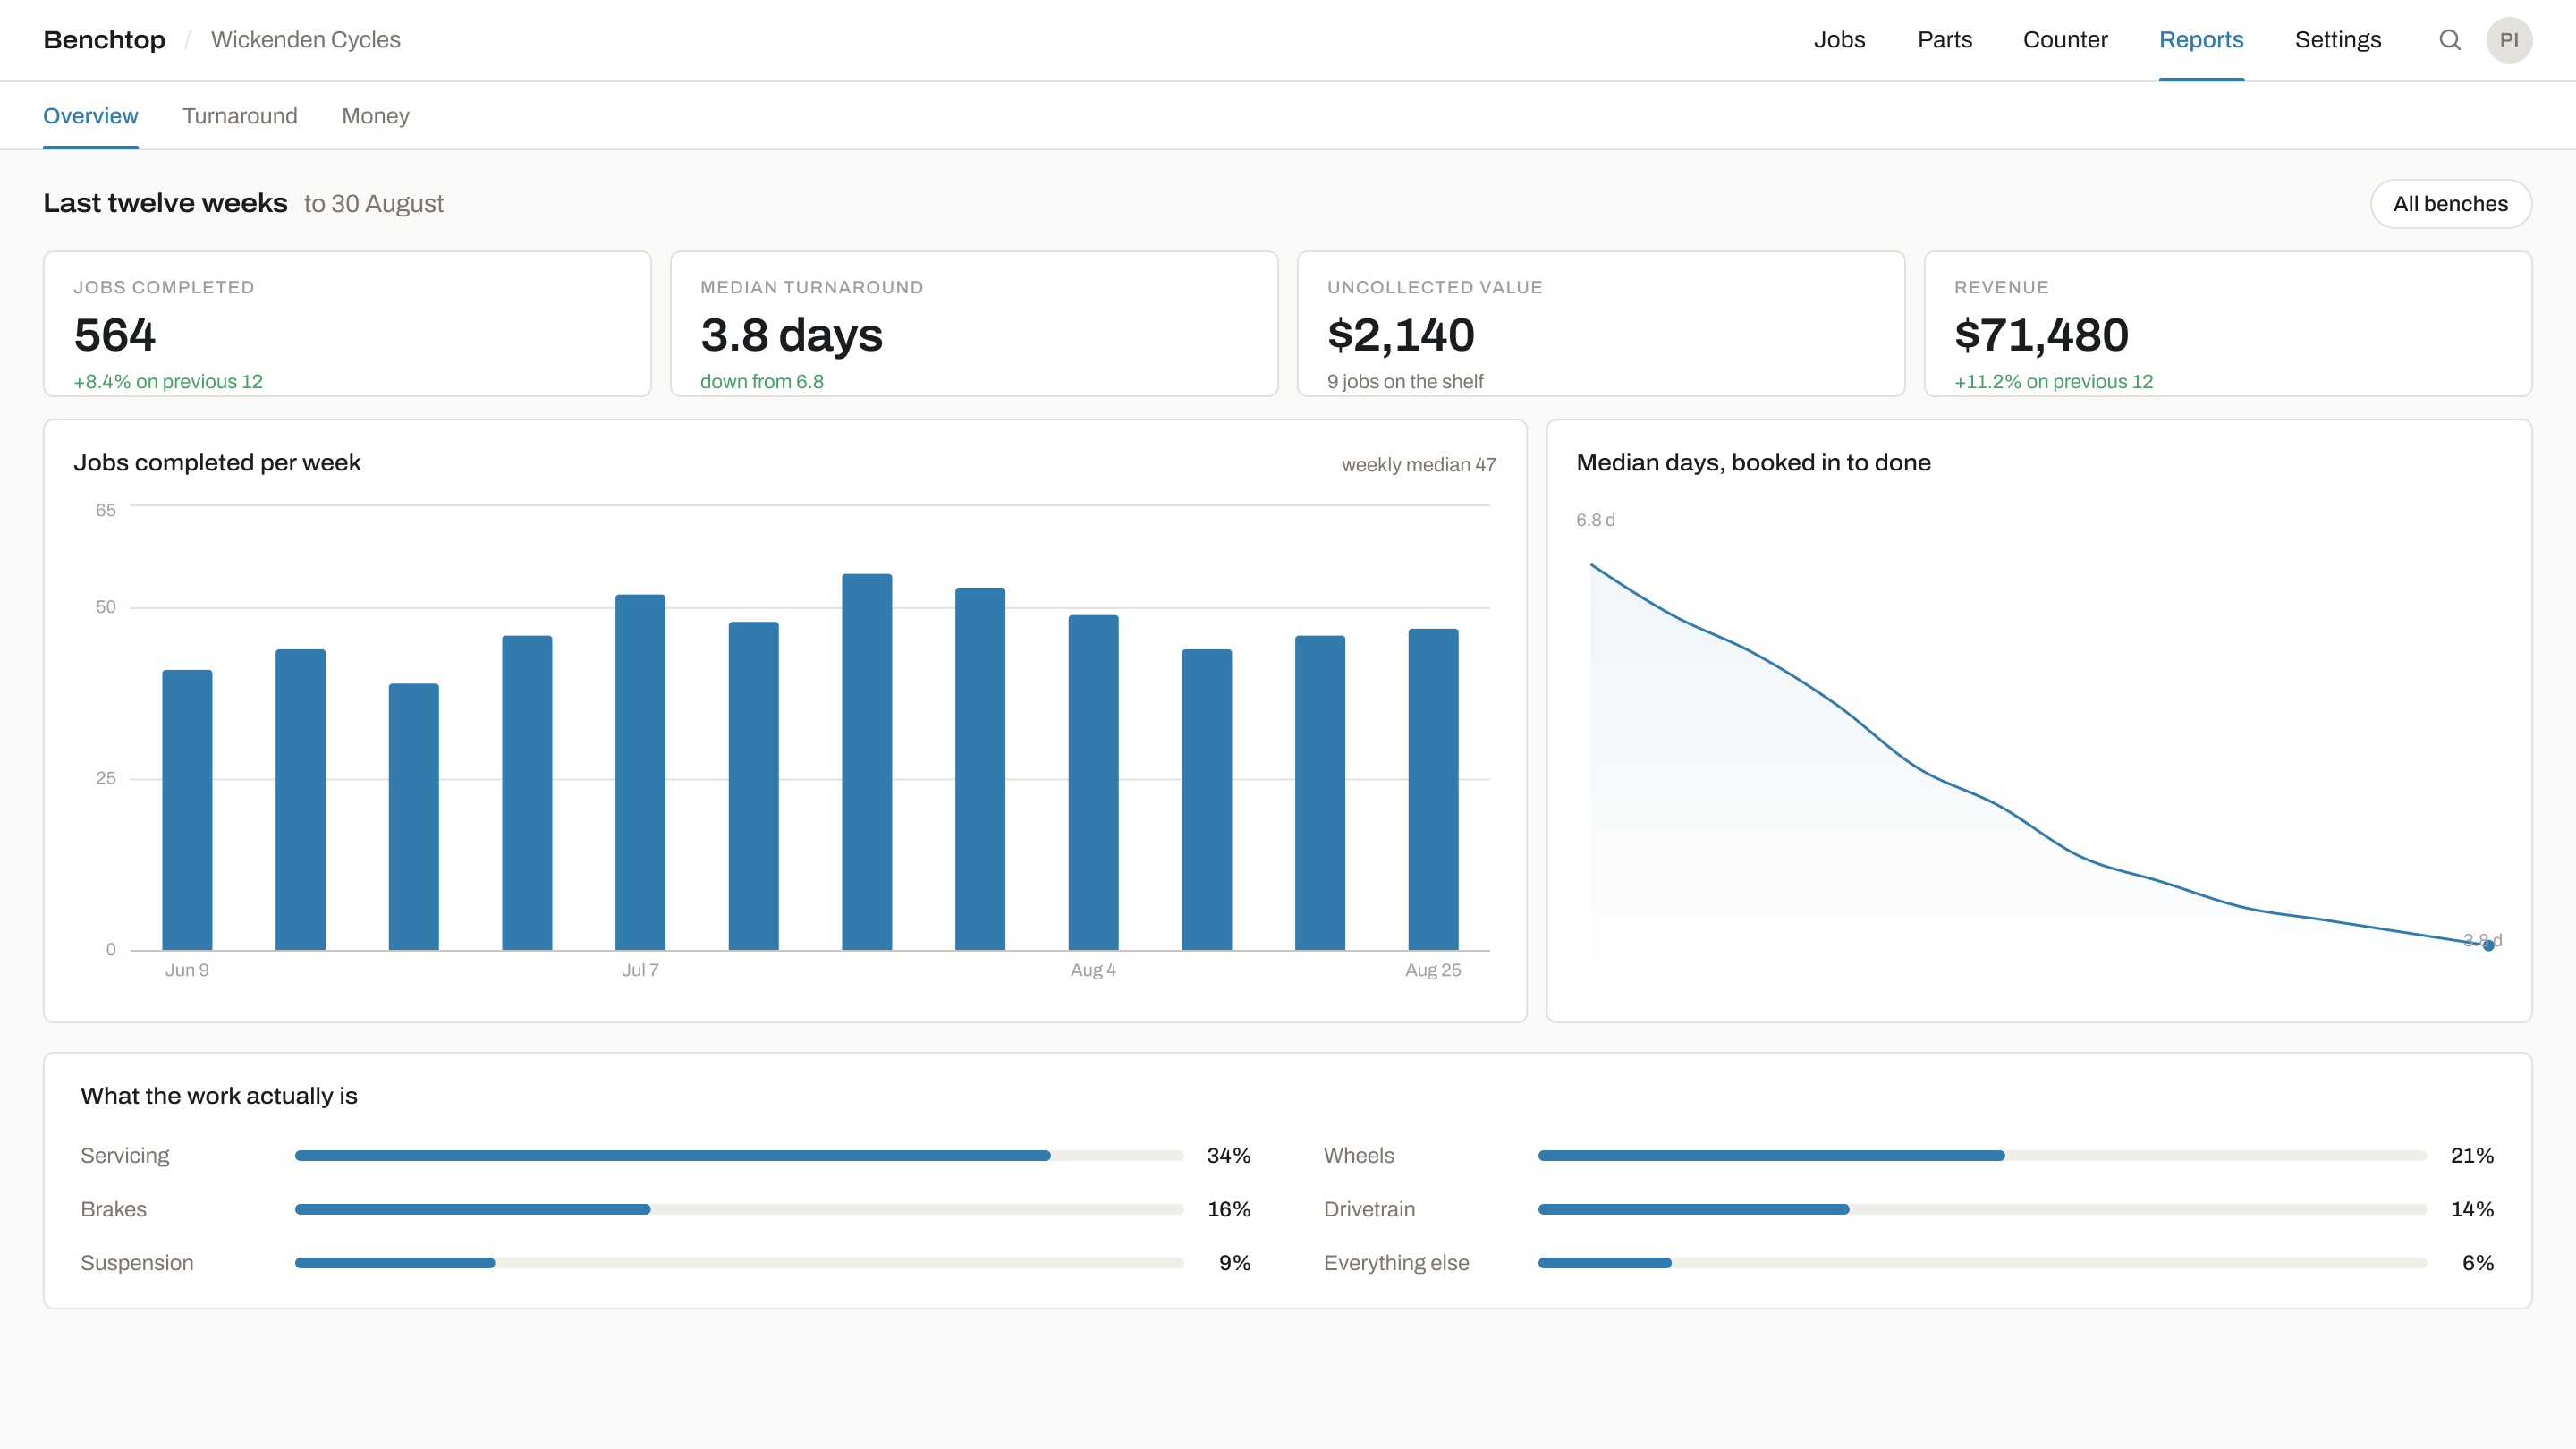Open the Money tab
2576x1449 pixels.
pos(375,116)
